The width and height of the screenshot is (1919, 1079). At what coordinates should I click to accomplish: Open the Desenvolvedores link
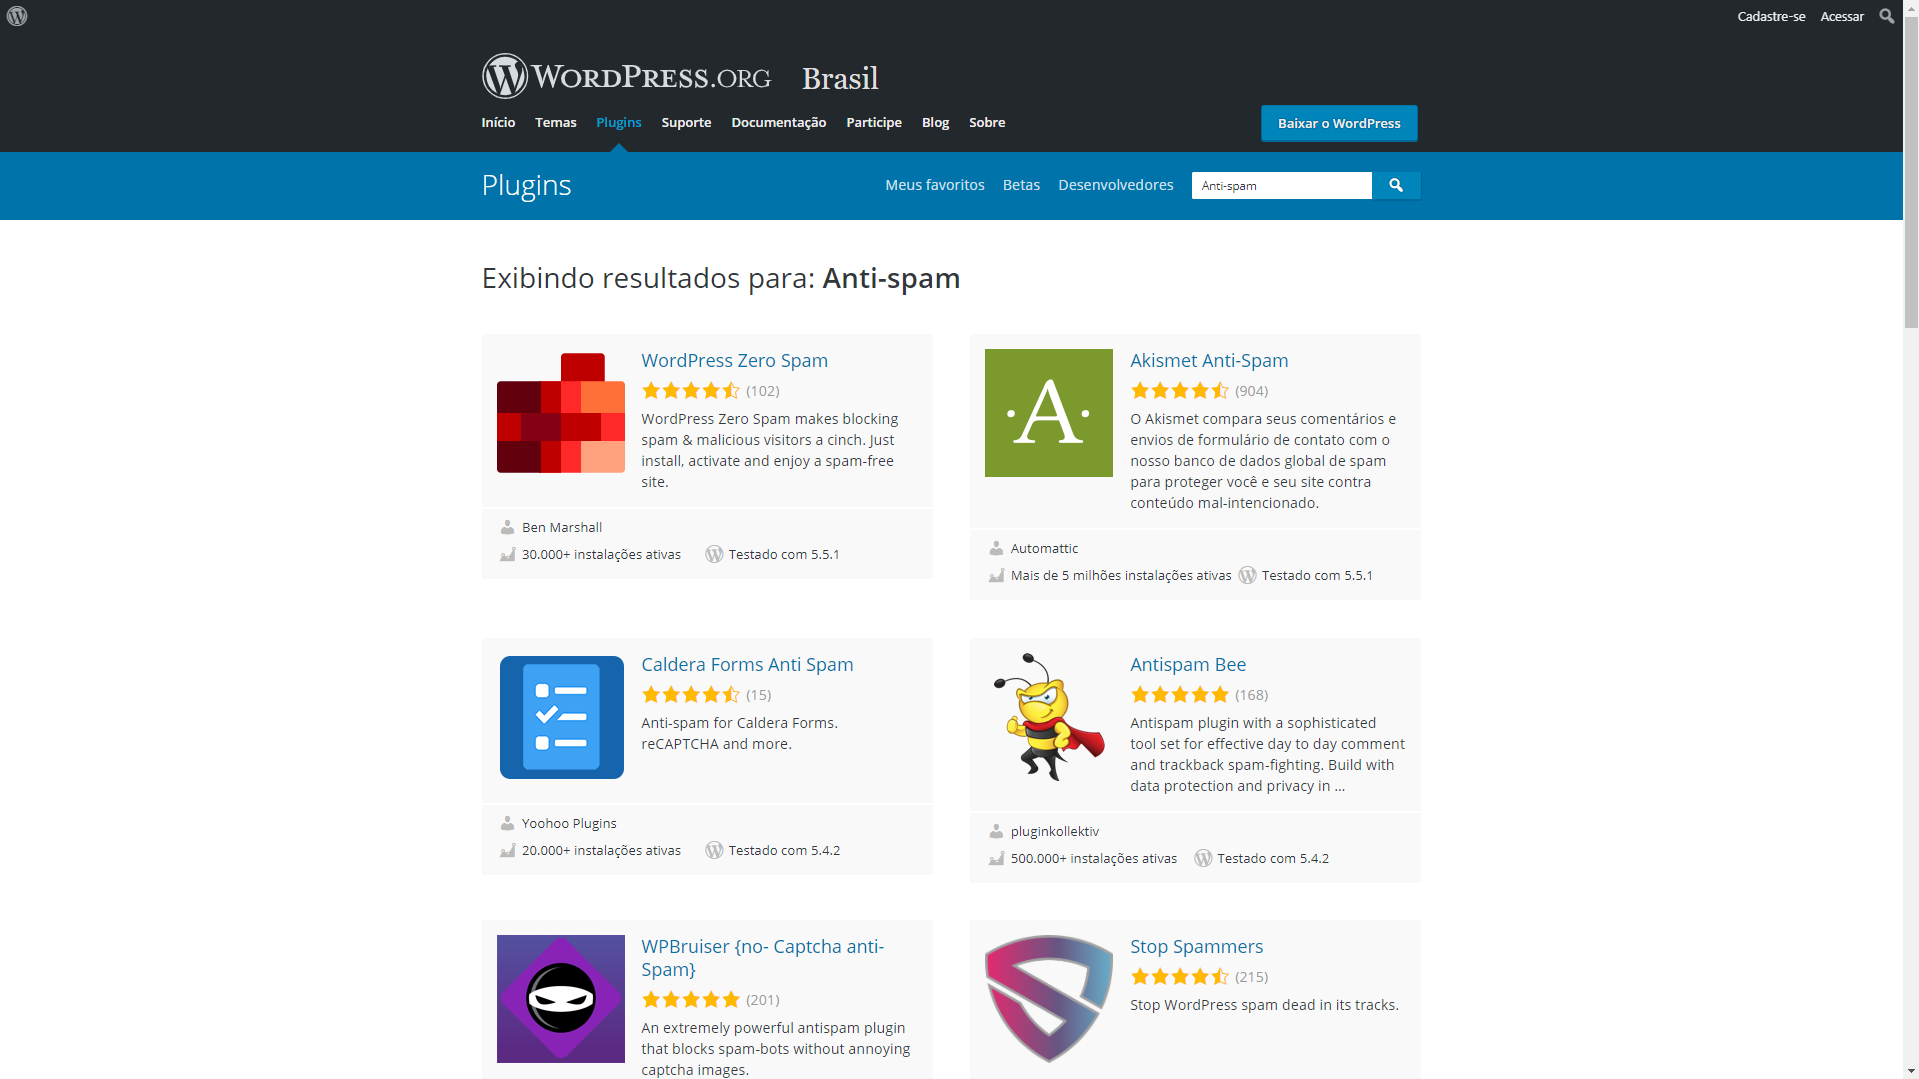tap(1116, 185)
